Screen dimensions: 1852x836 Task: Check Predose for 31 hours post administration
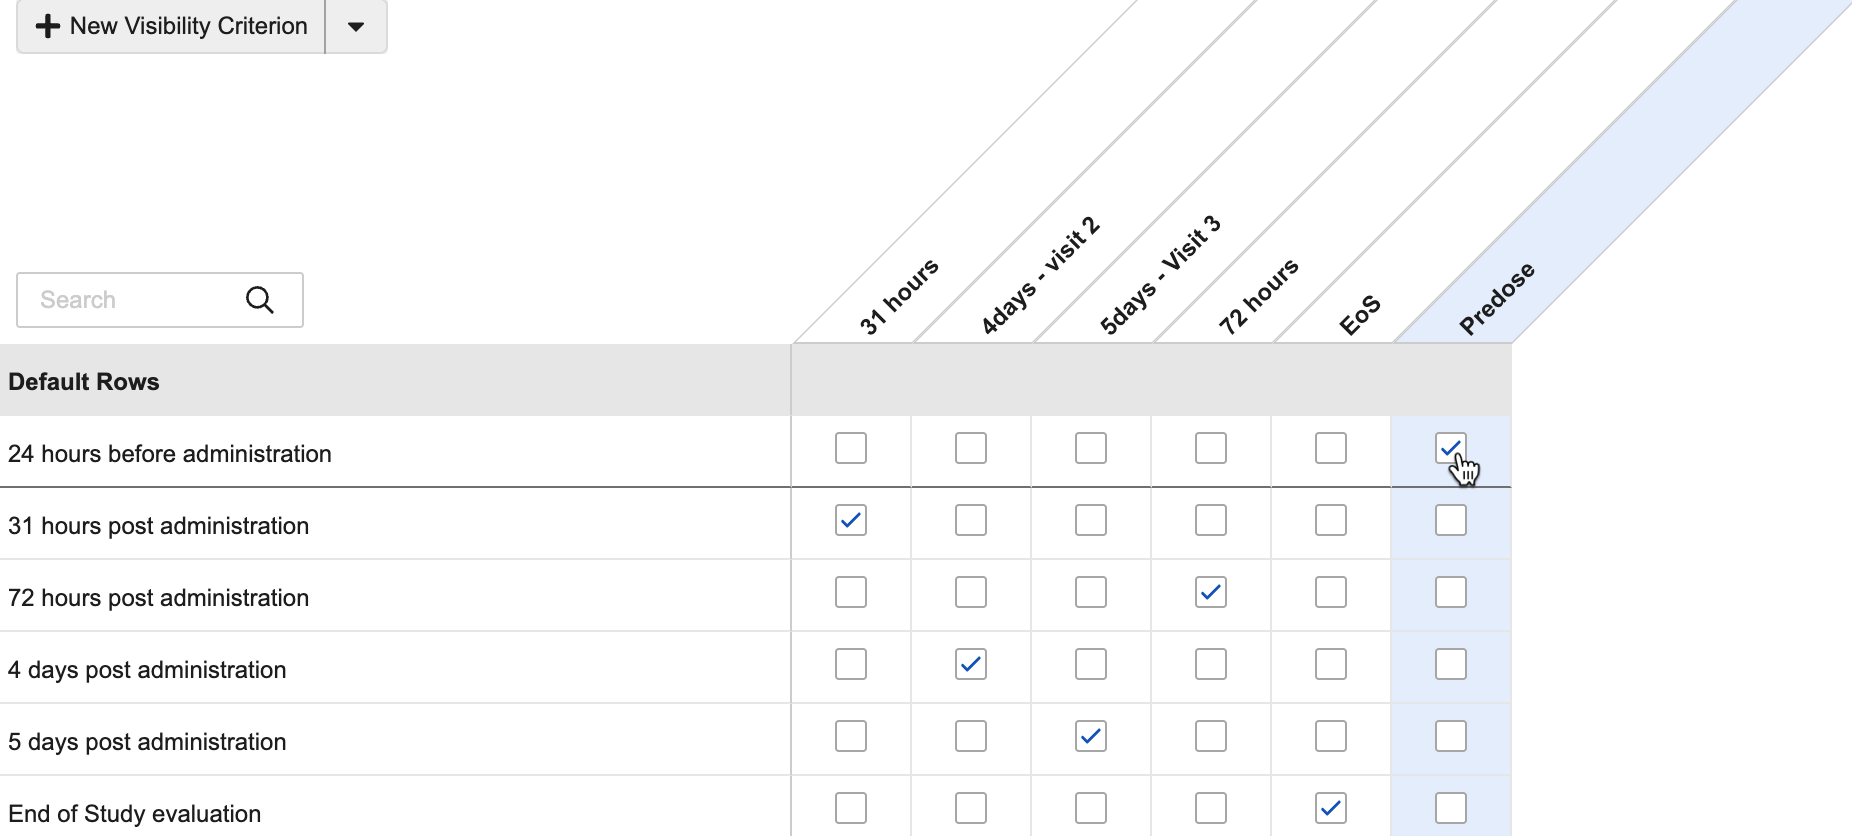coord(1451,520)
